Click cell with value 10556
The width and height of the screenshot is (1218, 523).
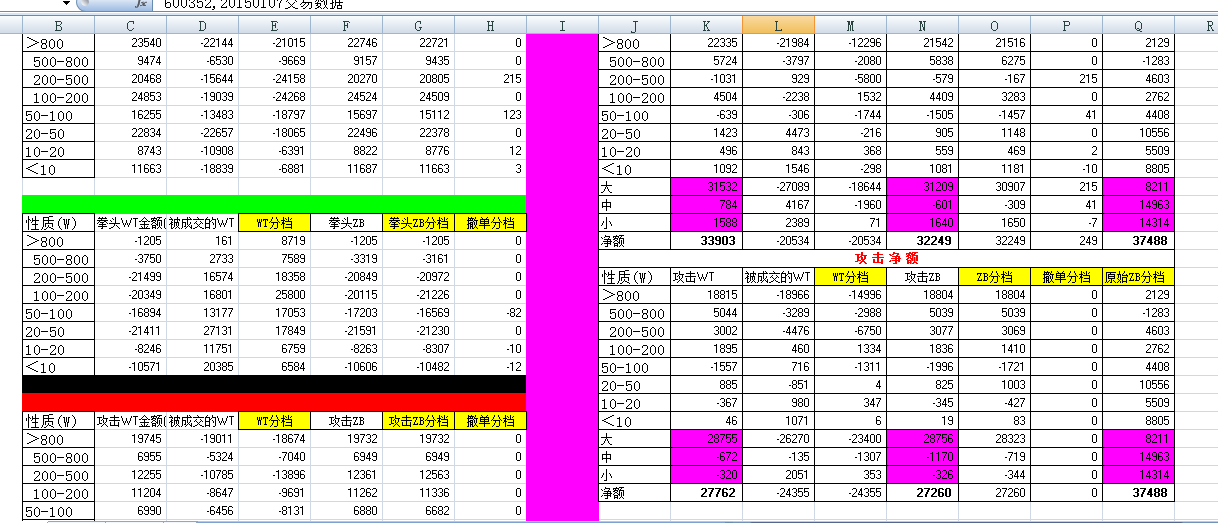[x=1138, y=133]
